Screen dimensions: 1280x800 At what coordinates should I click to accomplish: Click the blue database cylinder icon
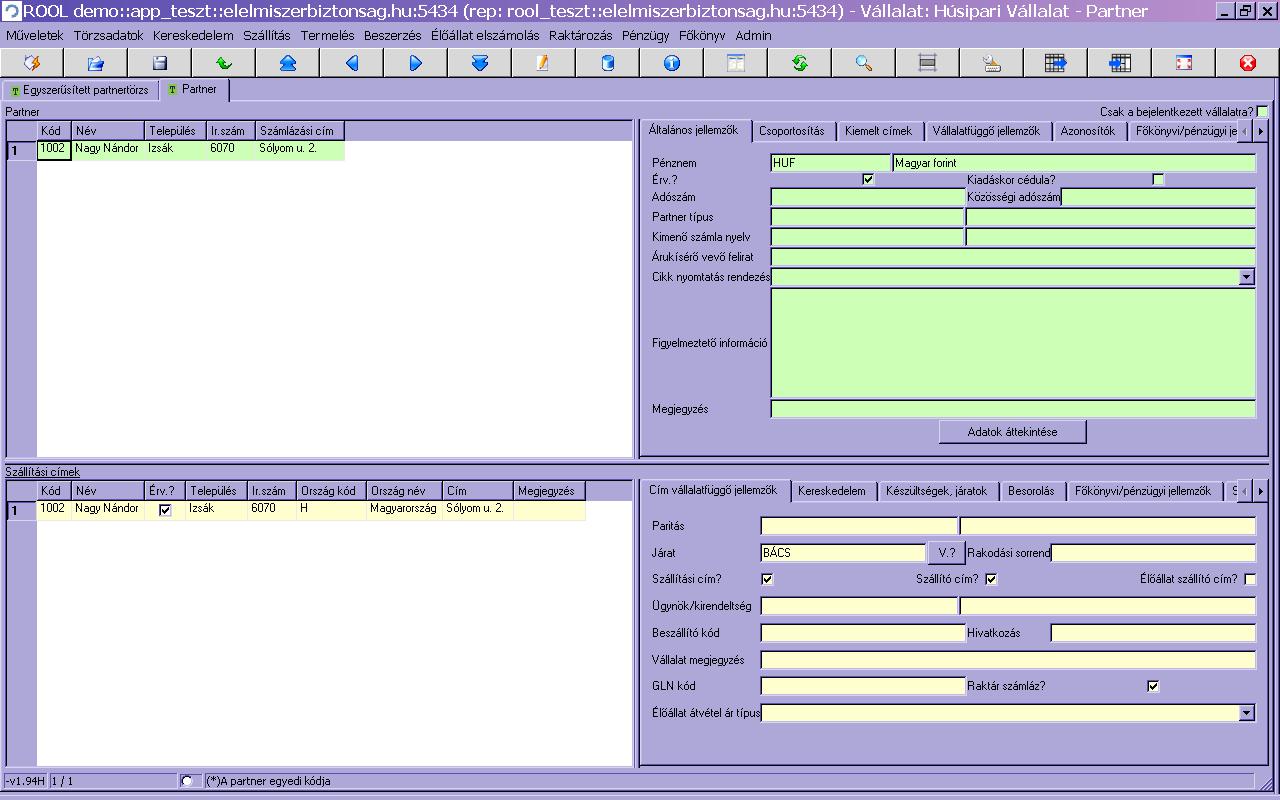[x=607, y=63]
